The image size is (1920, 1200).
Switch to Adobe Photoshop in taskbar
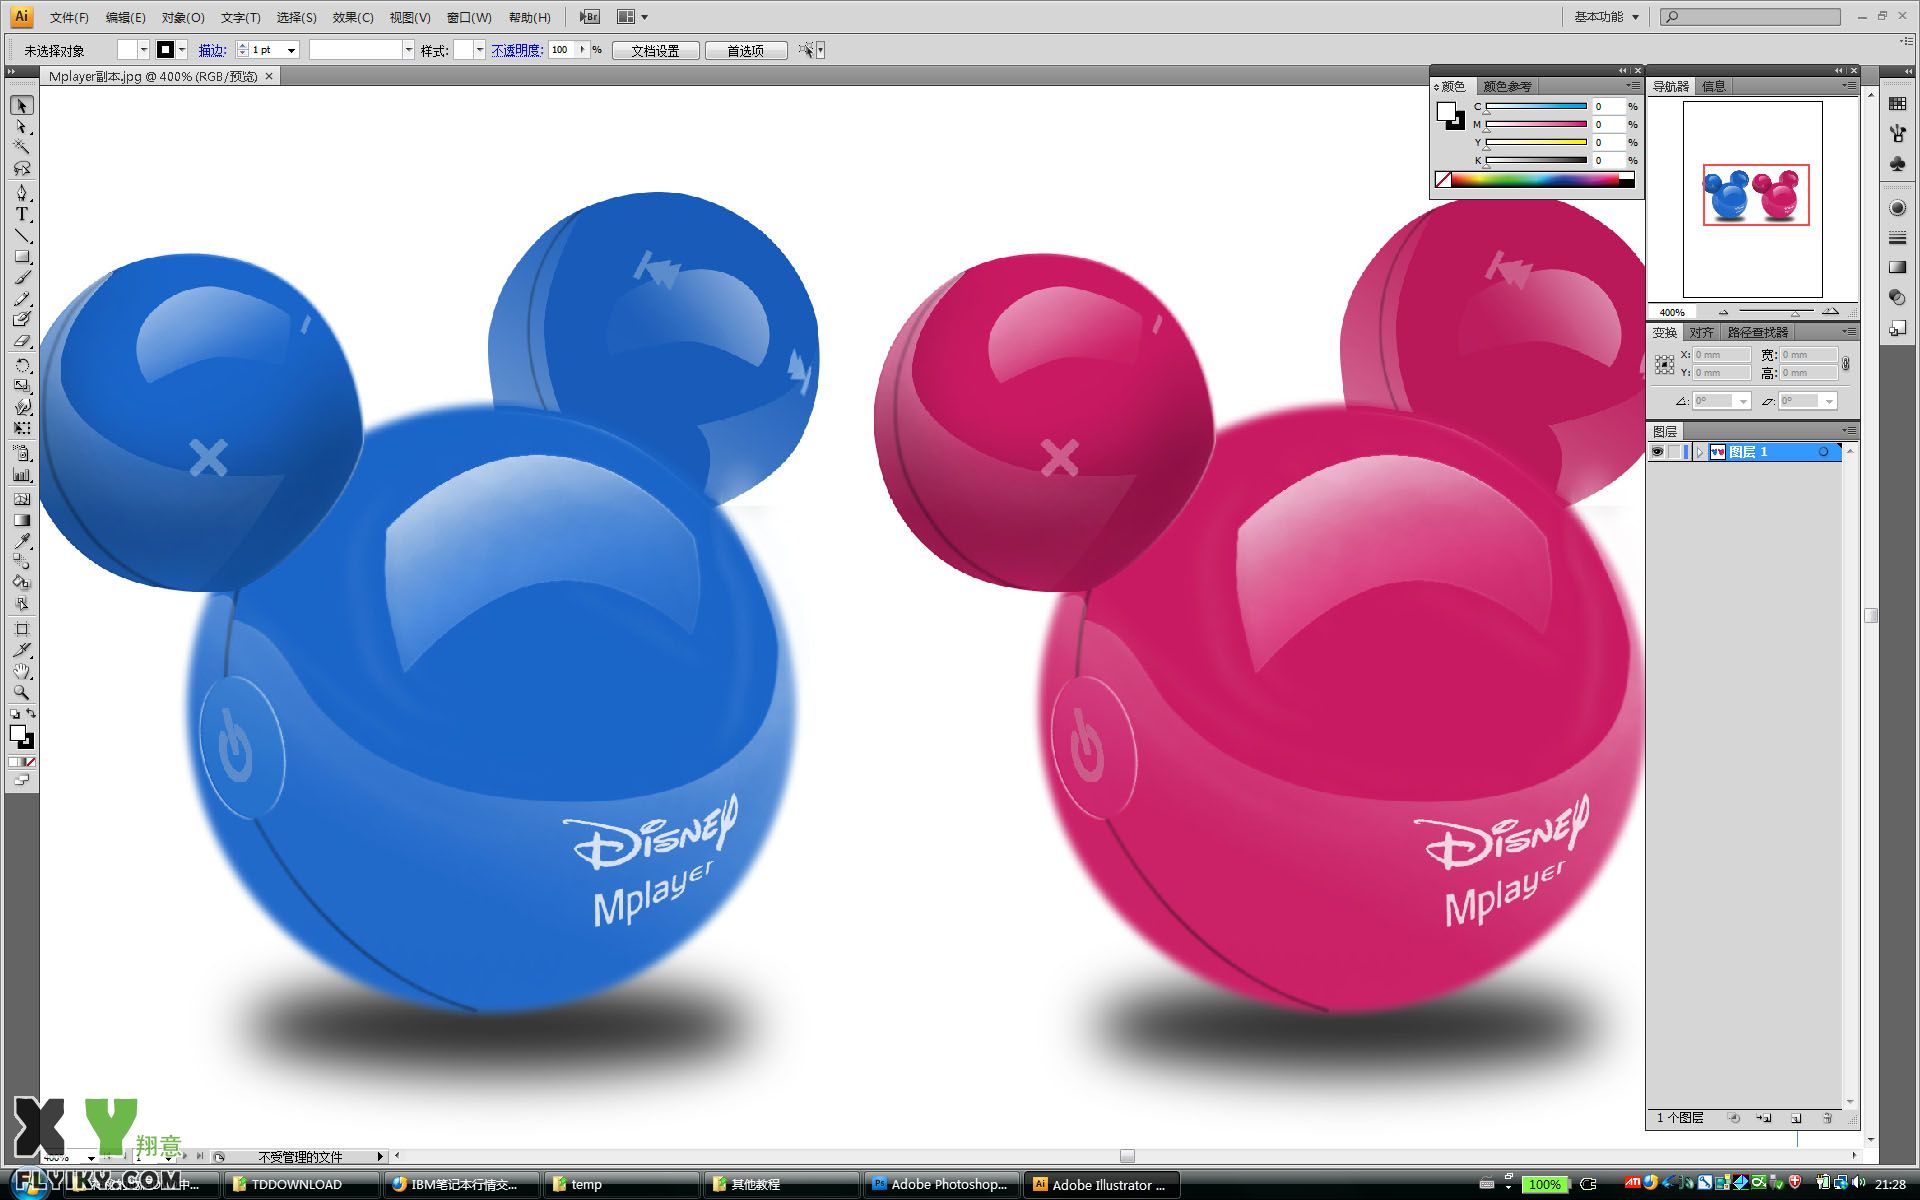(940, 1184)
